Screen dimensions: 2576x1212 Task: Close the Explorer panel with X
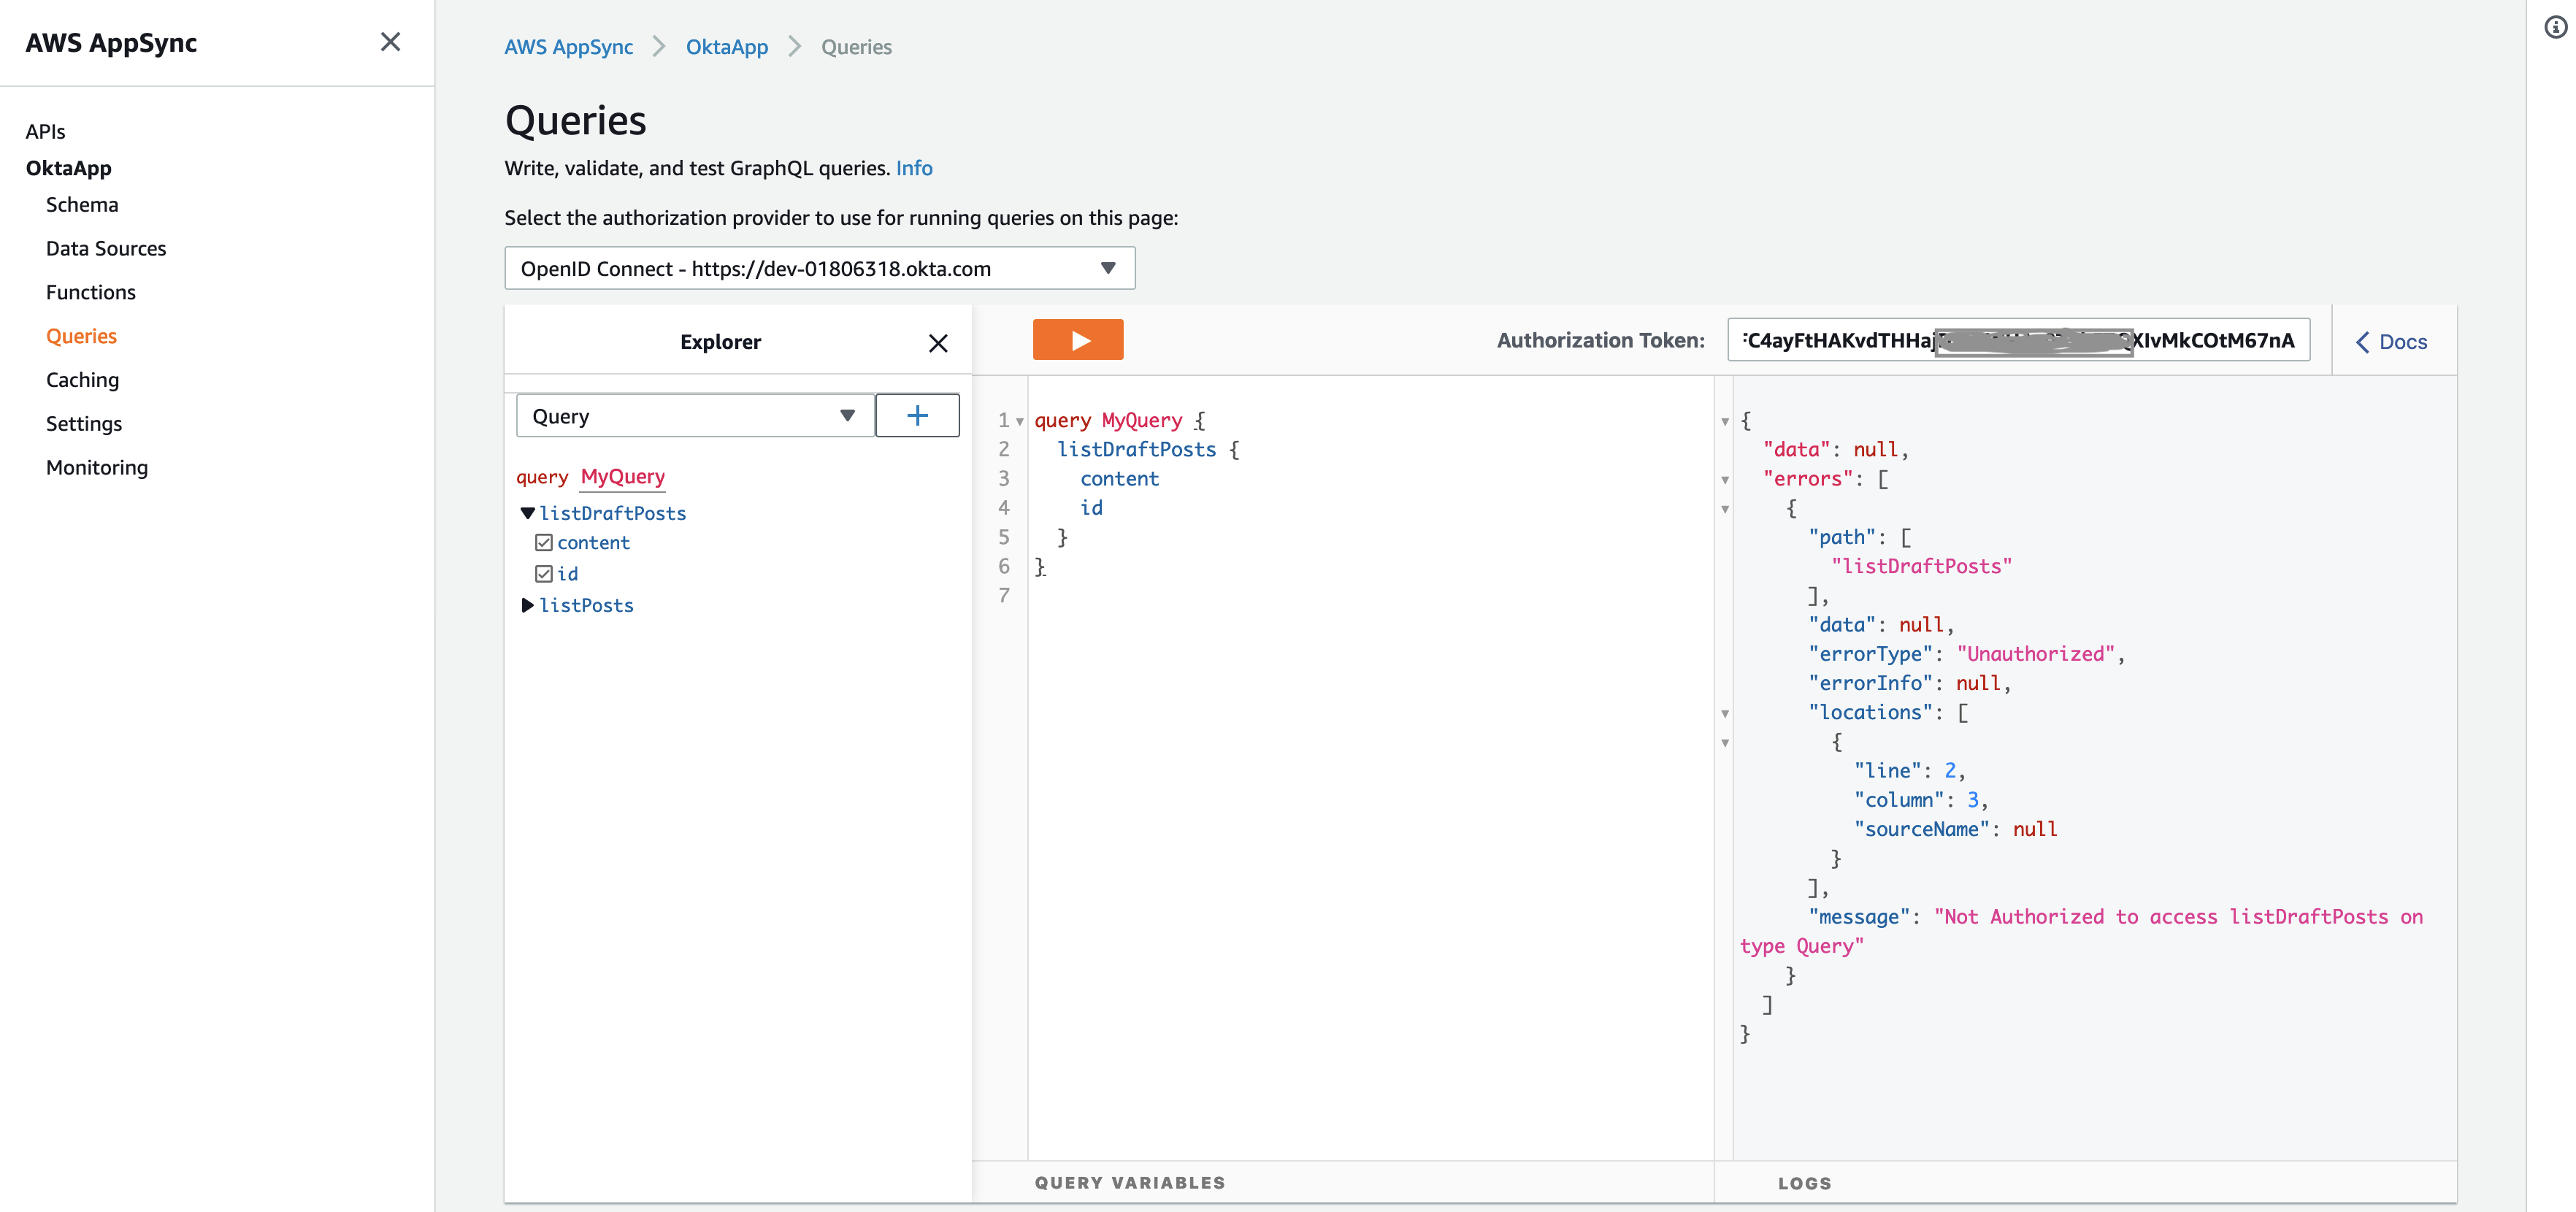[937, 343]
